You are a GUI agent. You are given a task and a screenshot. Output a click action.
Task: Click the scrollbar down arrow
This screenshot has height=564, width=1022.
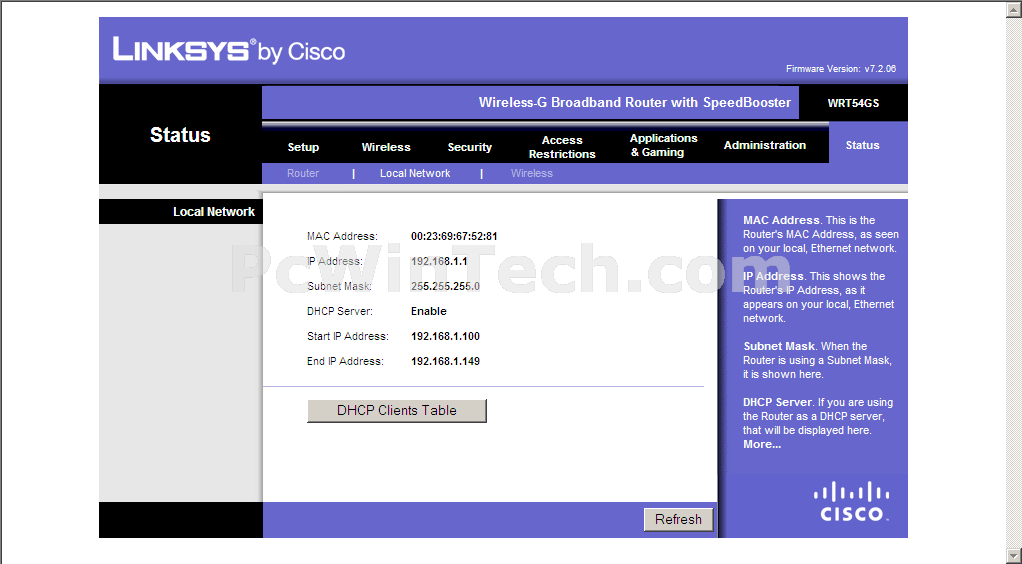(1014, 556)
